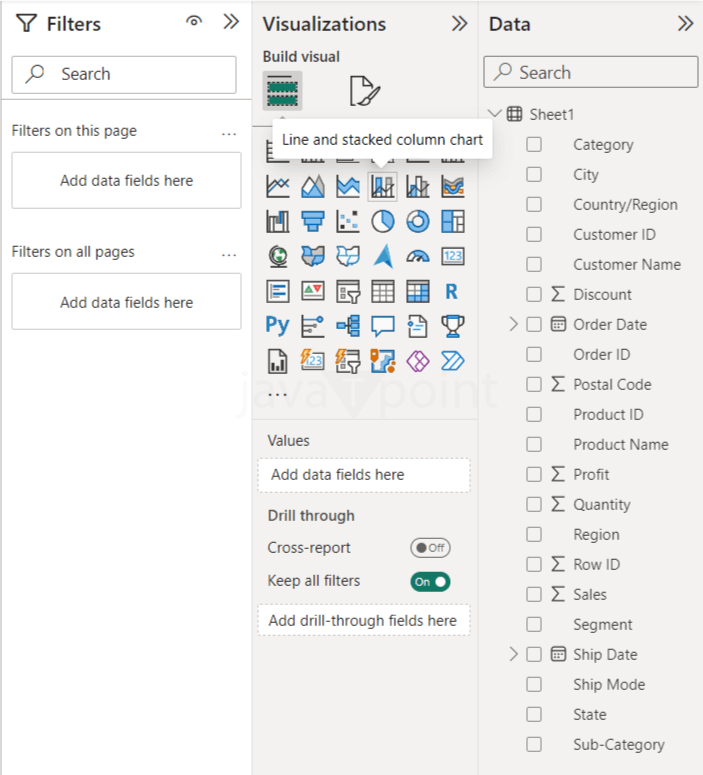Tick the Profit field checkbox
Screen dimensions: 703x775
click(x=534, y=474)
